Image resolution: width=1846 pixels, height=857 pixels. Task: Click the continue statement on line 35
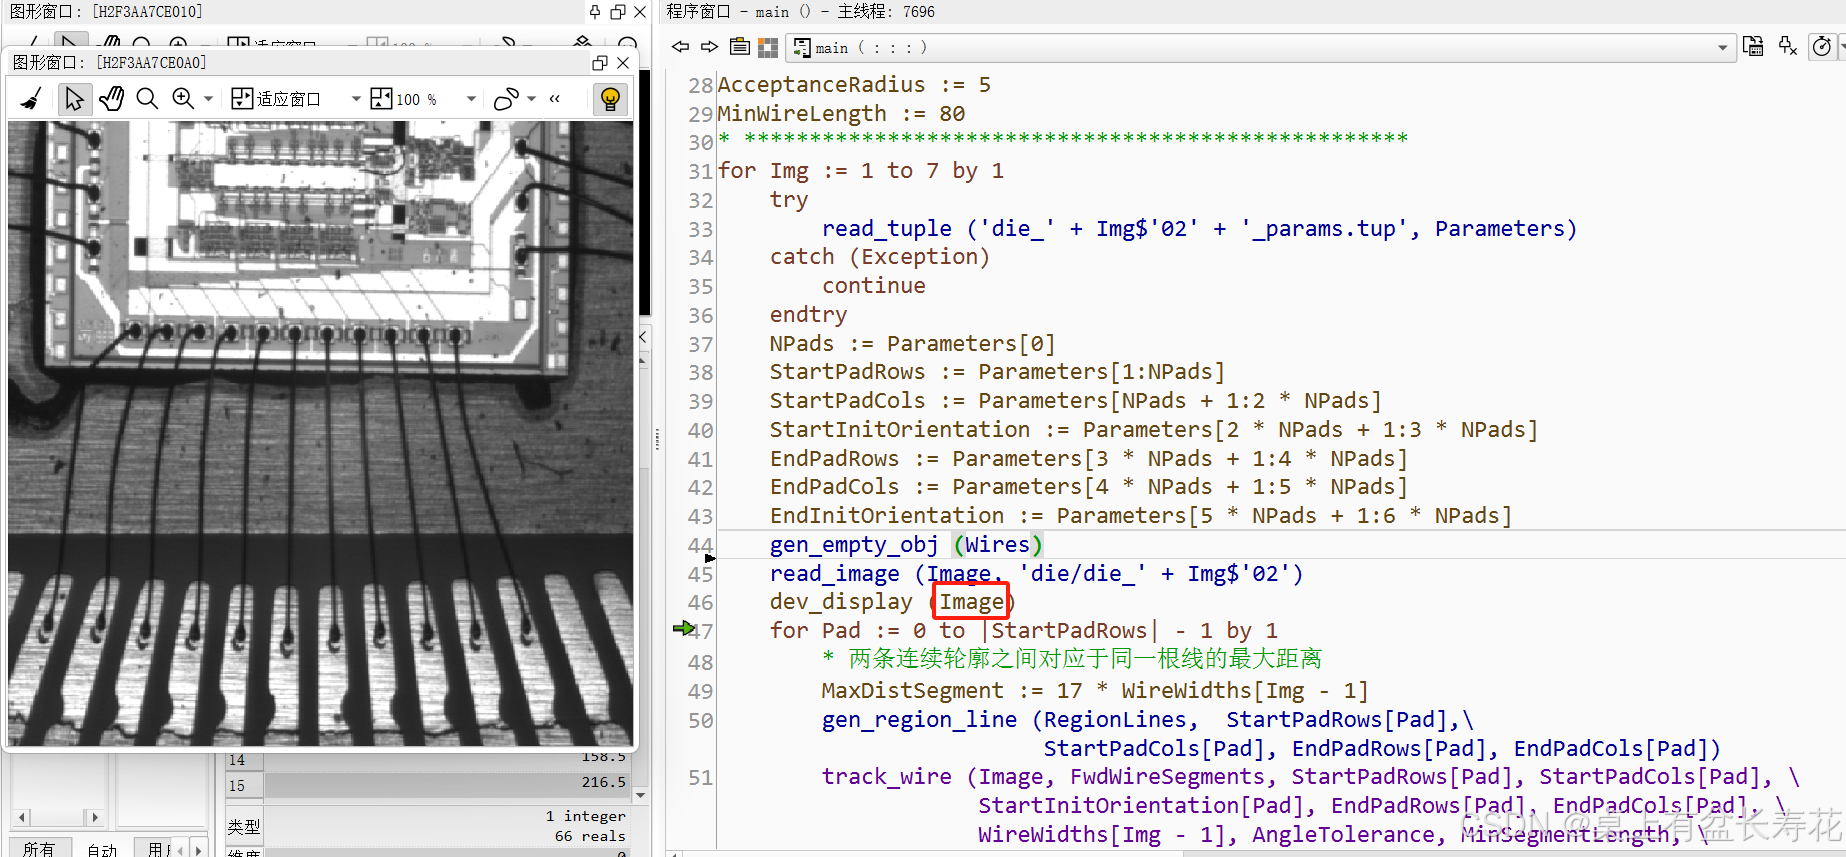click(874, 286)
